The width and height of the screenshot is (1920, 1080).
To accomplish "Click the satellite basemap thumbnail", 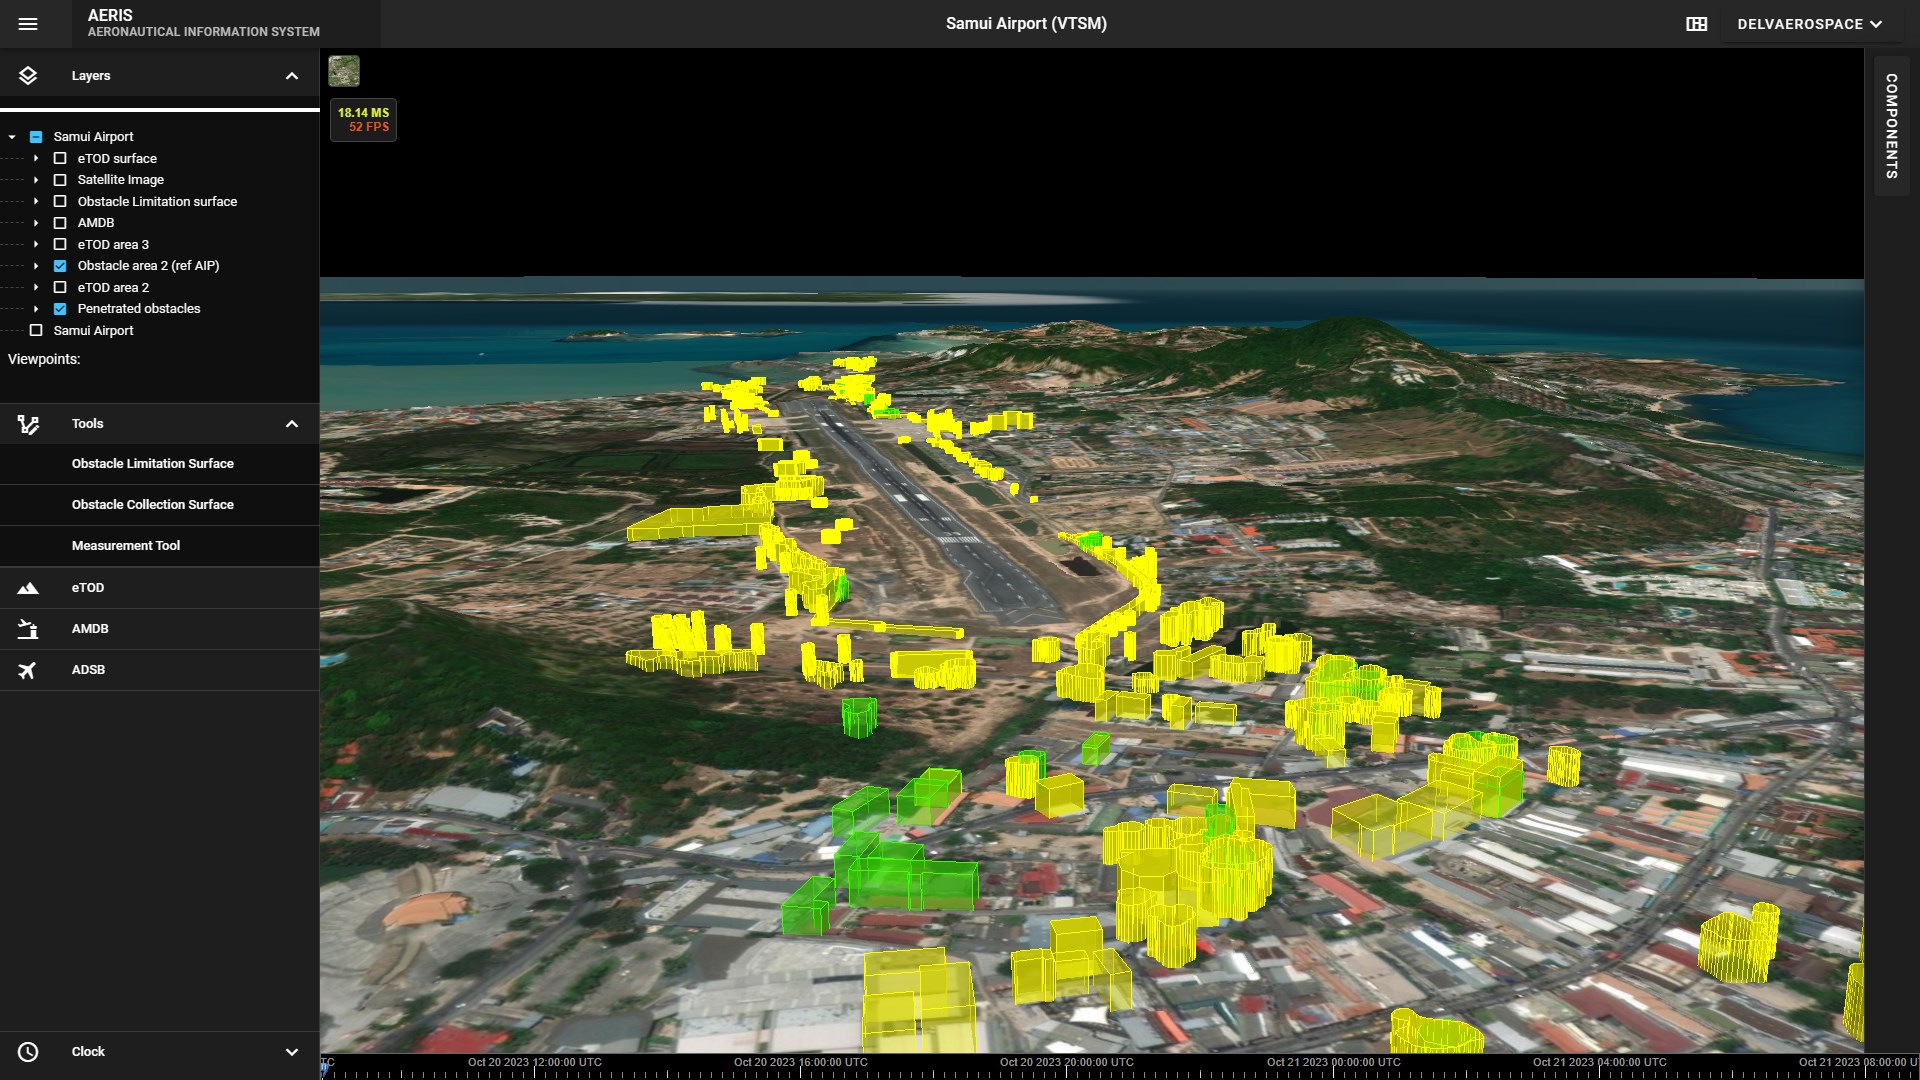I will point(344,71).
